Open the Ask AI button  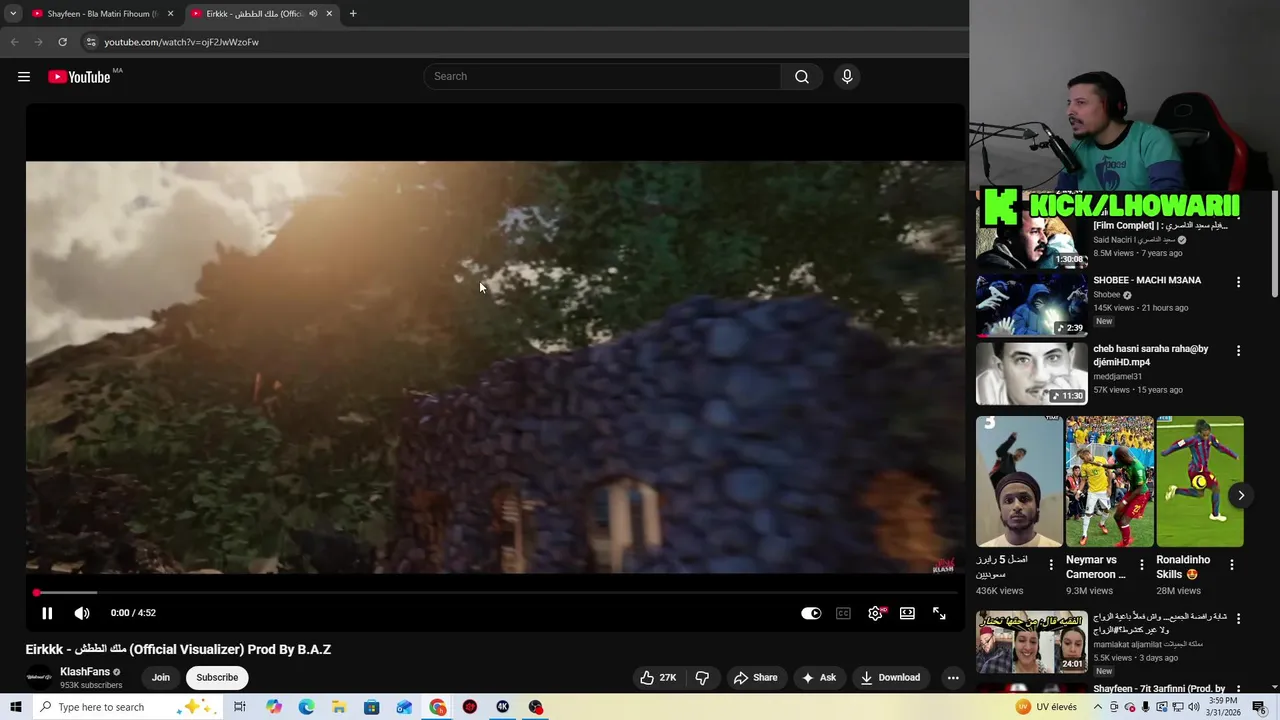[x=819, y=677]
